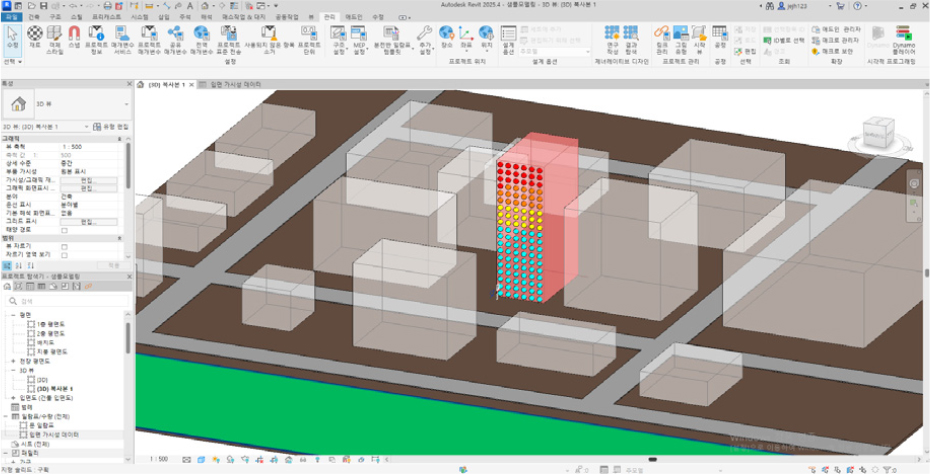930x474 pixels.
Task: Click the 유형 편집 button
Action: click(x=110, y=126)
